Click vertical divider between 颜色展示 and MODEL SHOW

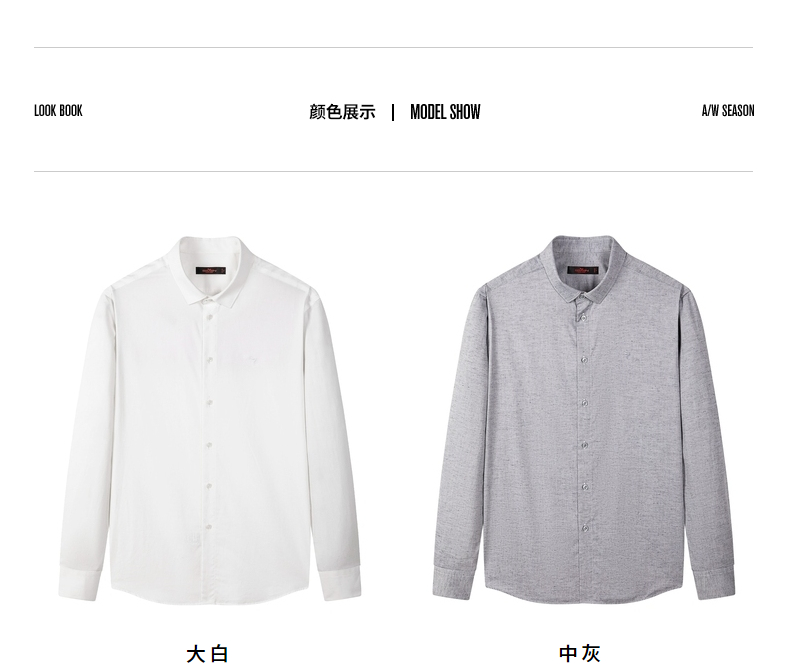[393, 112]
